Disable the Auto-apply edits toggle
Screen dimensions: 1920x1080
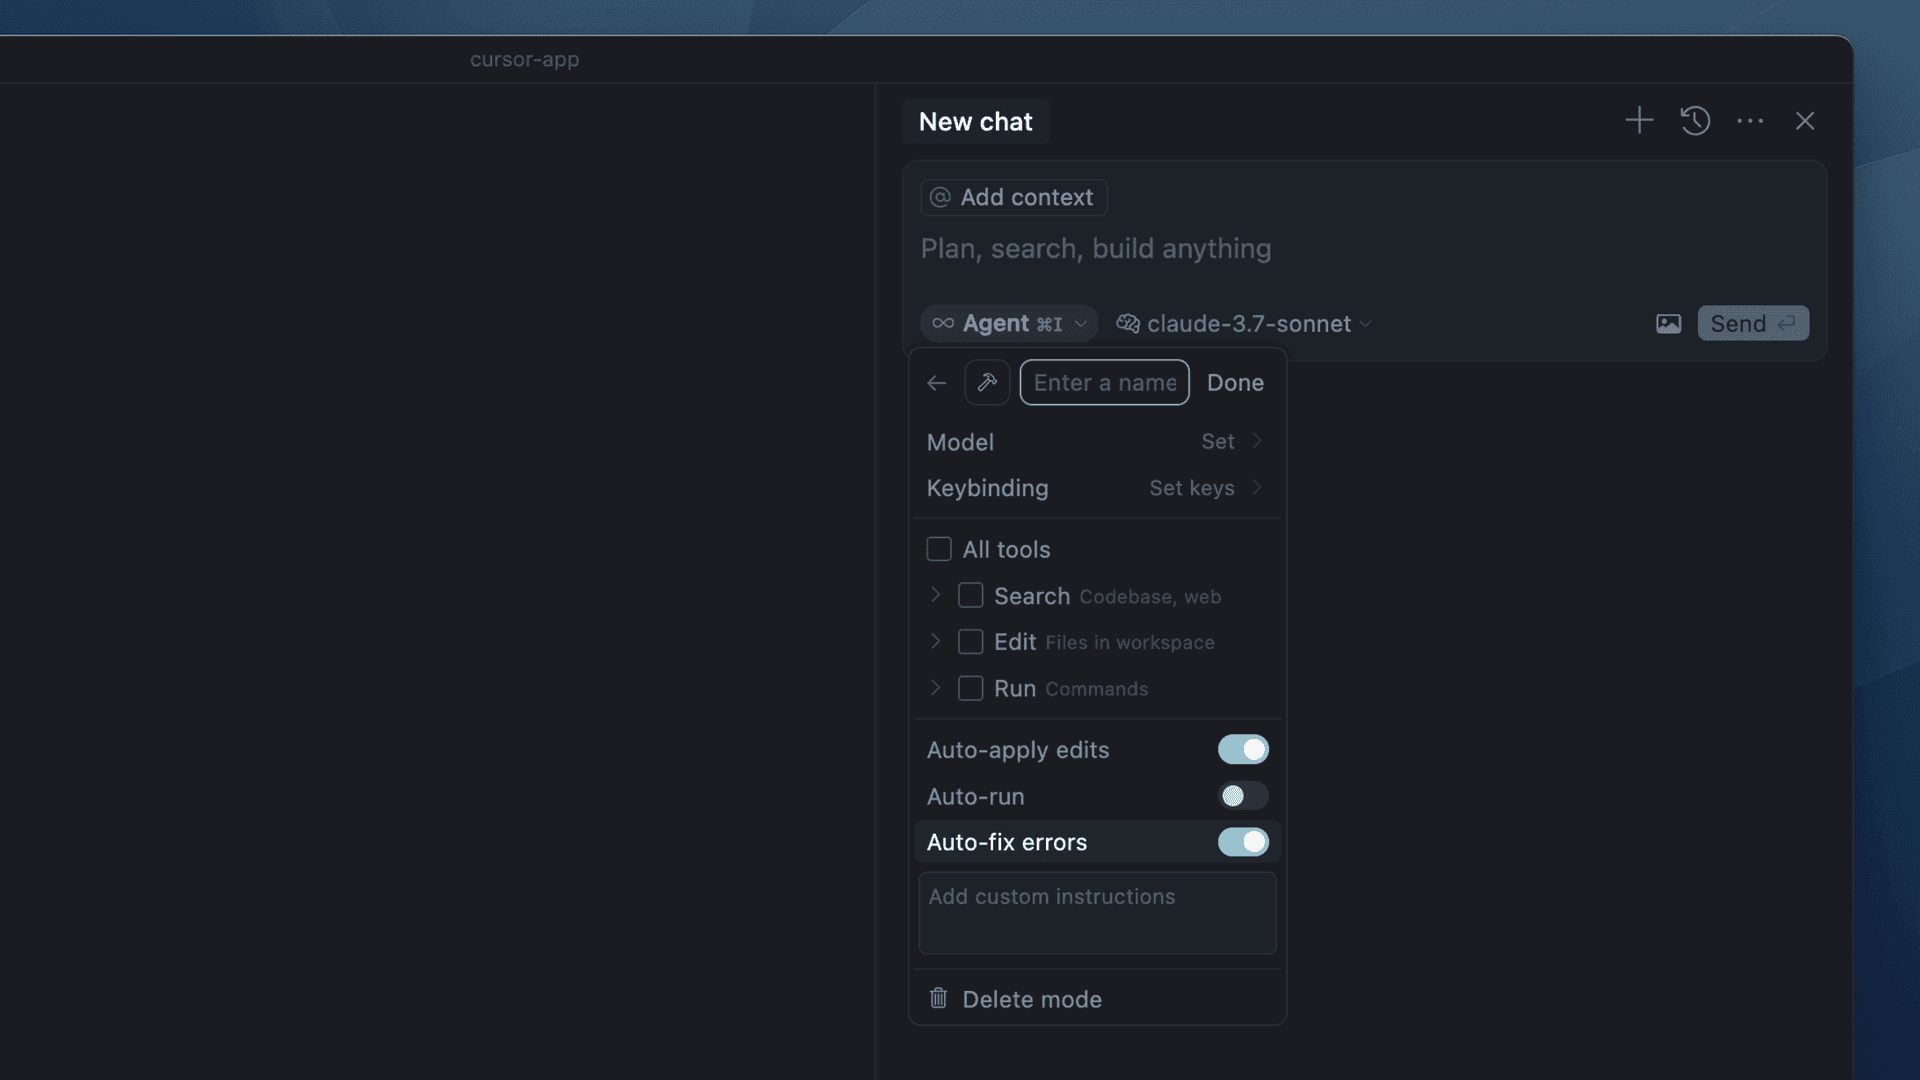[1243, 749]
